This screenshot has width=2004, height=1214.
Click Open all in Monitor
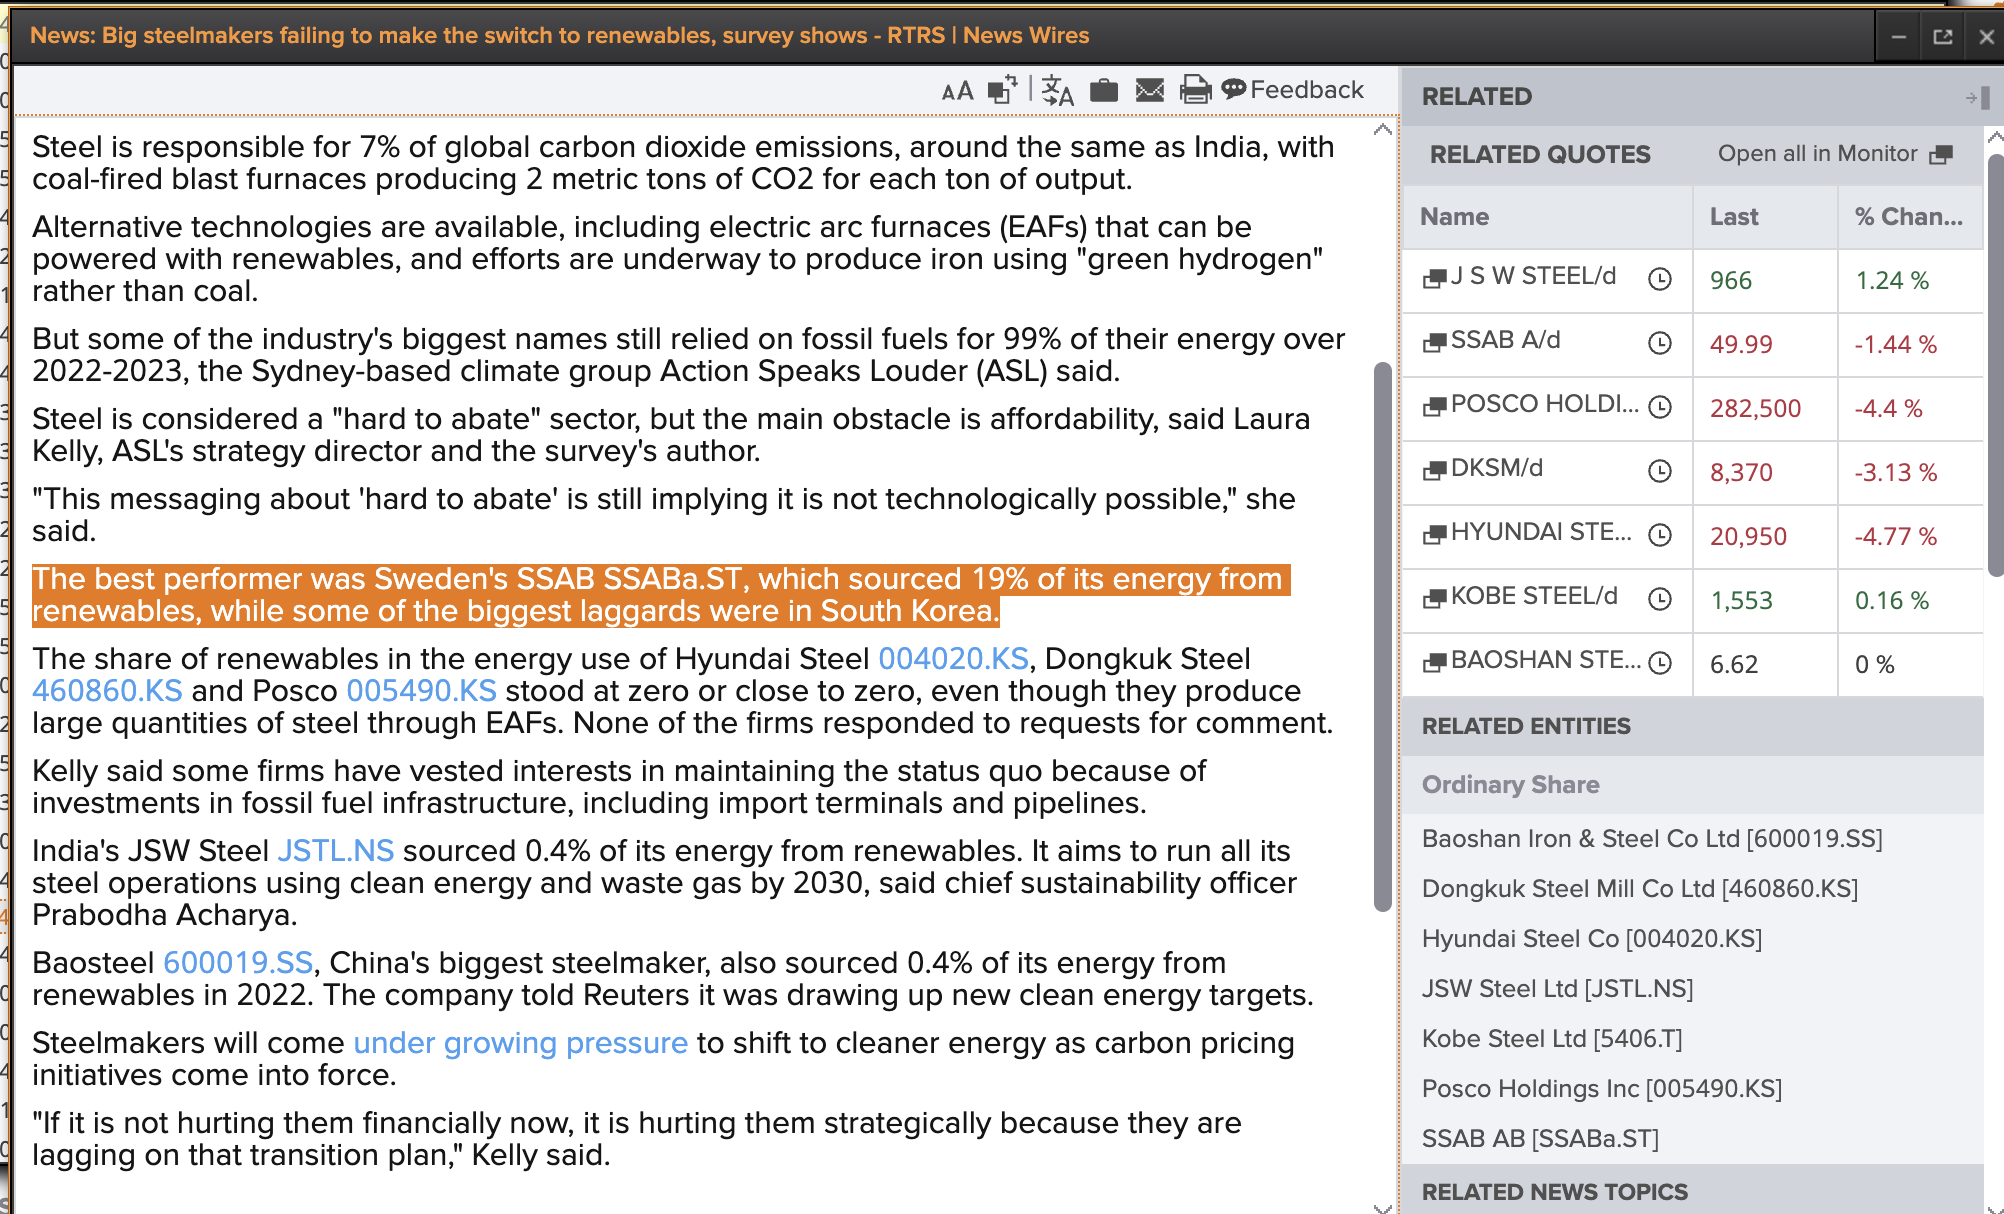tap(1817, 154)
